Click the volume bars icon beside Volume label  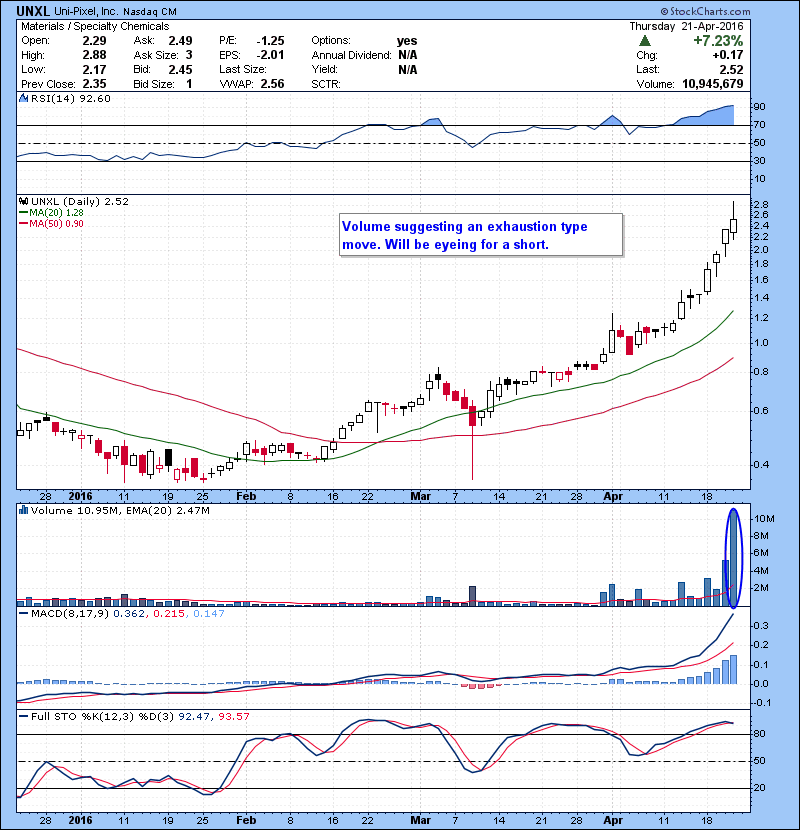click(23, 510)
